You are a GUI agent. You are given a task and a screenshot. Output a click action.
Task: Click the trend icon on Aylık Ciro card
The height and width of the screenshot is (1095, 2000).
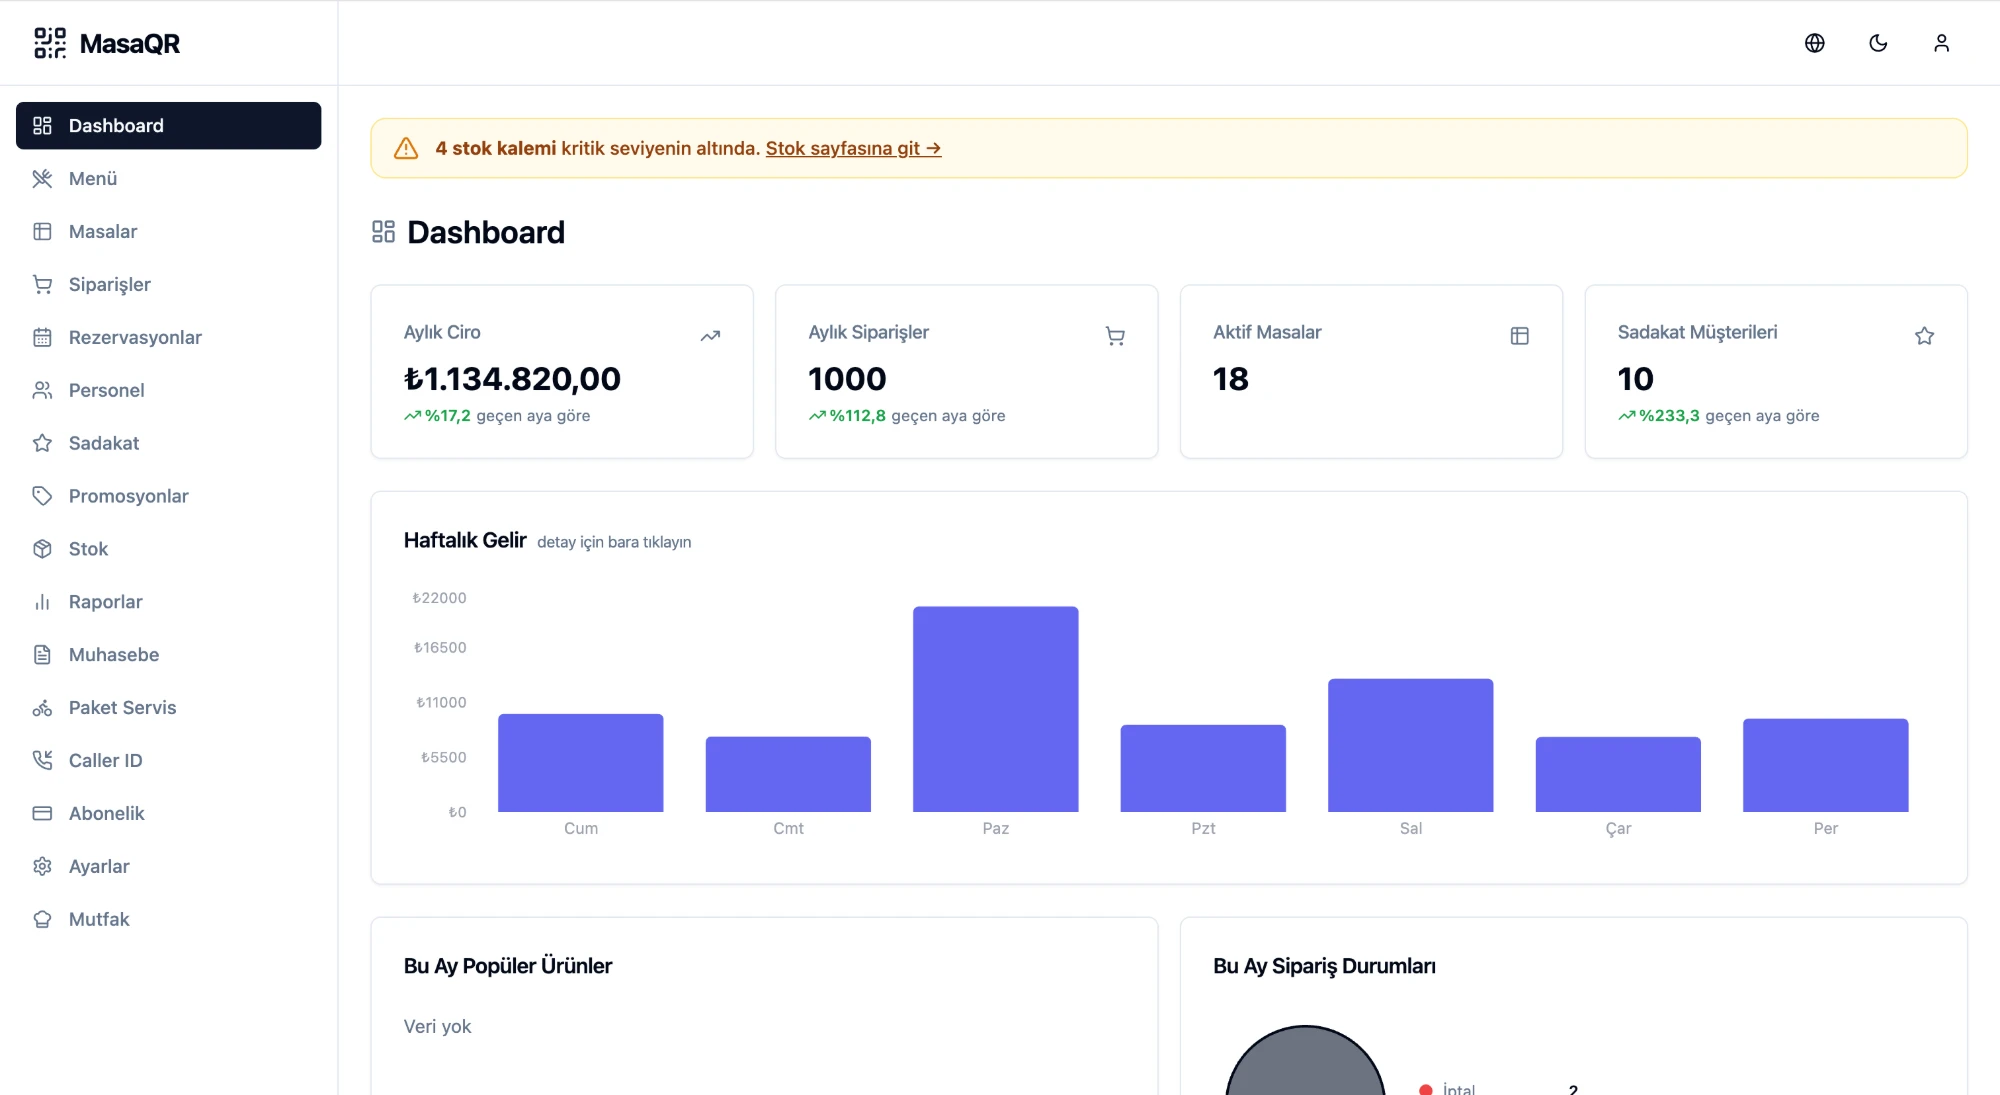(x=710, y=336)
